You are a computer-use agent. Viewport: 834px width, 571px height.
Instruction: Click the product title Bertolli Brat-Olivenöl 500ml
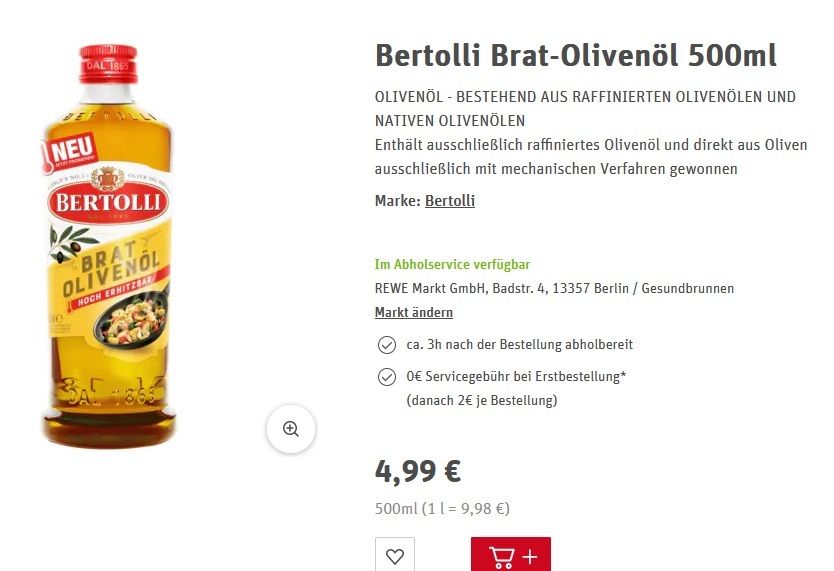(x=576, y=55)
